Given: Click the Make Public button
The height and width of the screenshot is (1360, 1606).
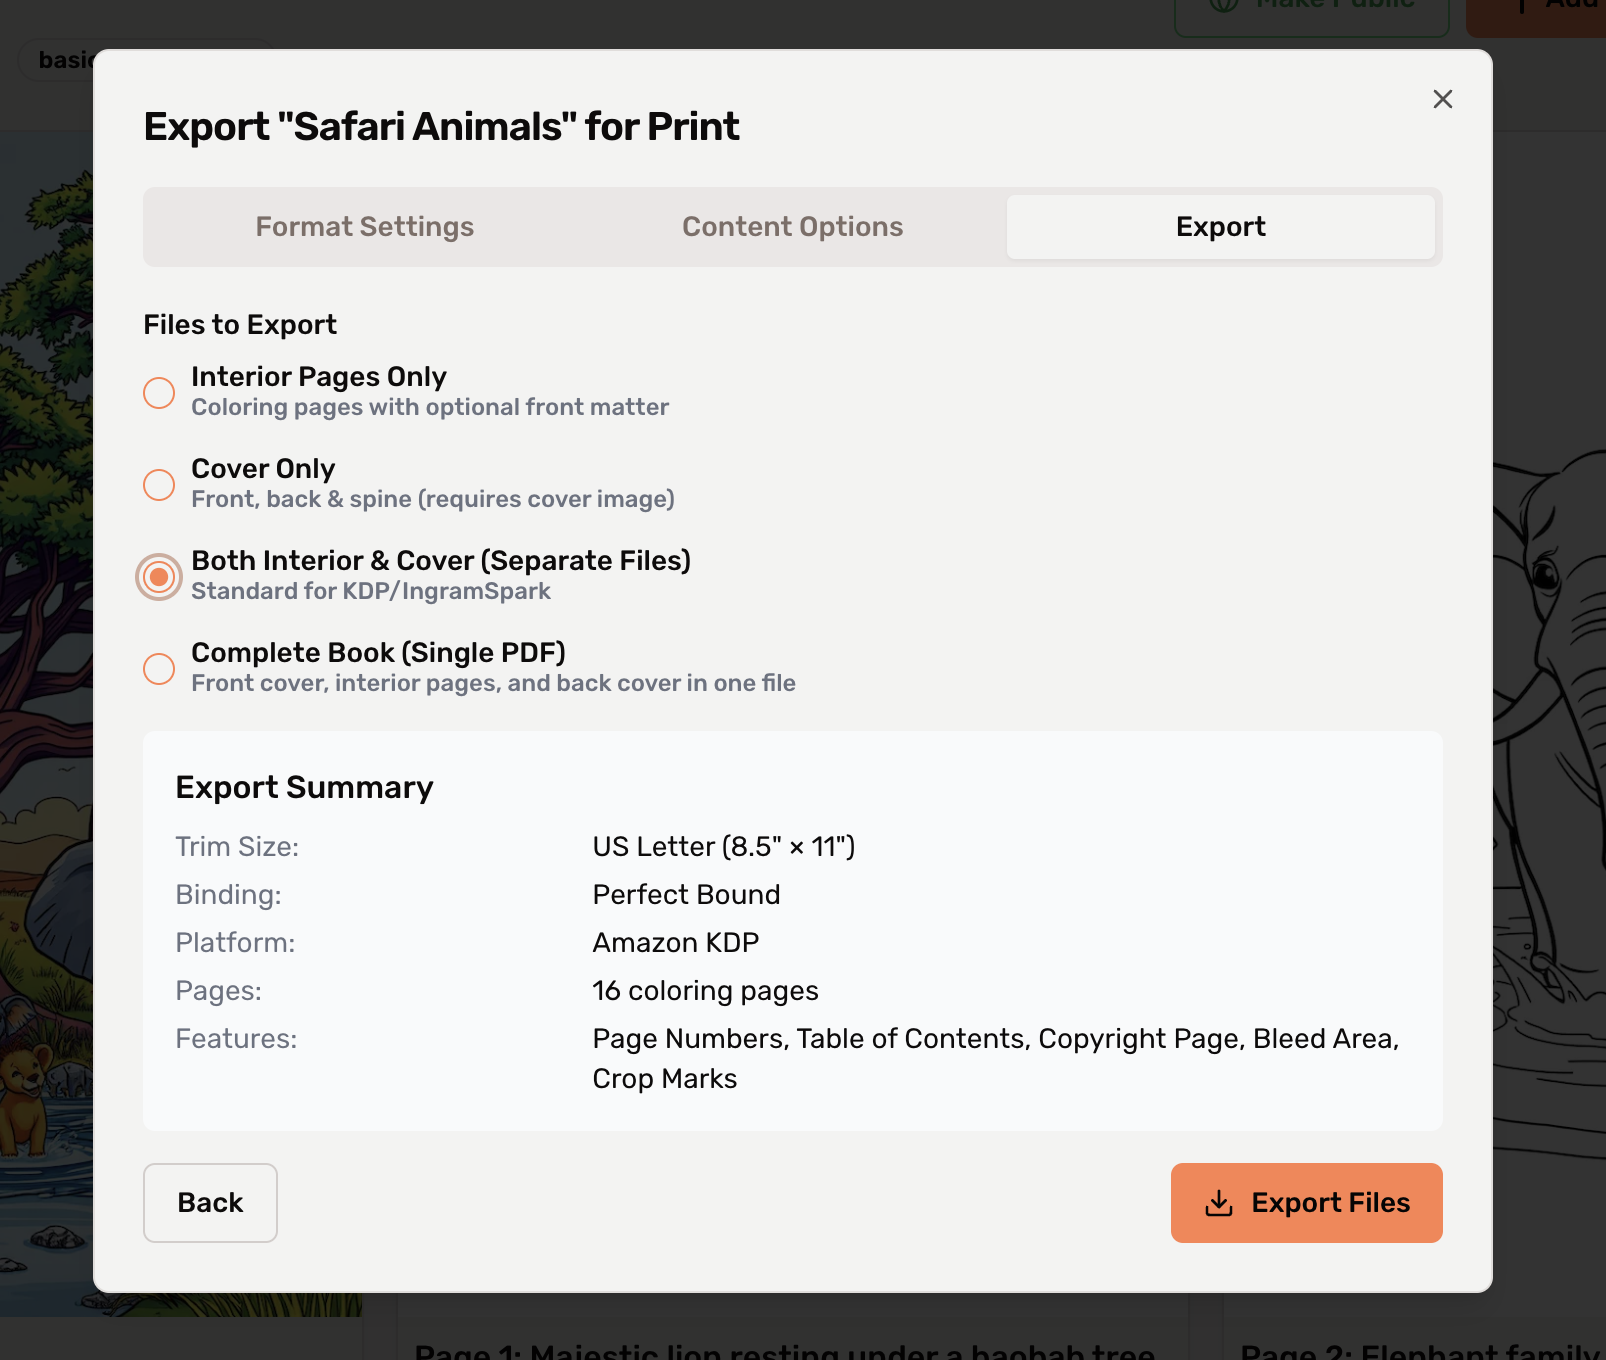Looking at the screenshot, I should click(1310, 6).
